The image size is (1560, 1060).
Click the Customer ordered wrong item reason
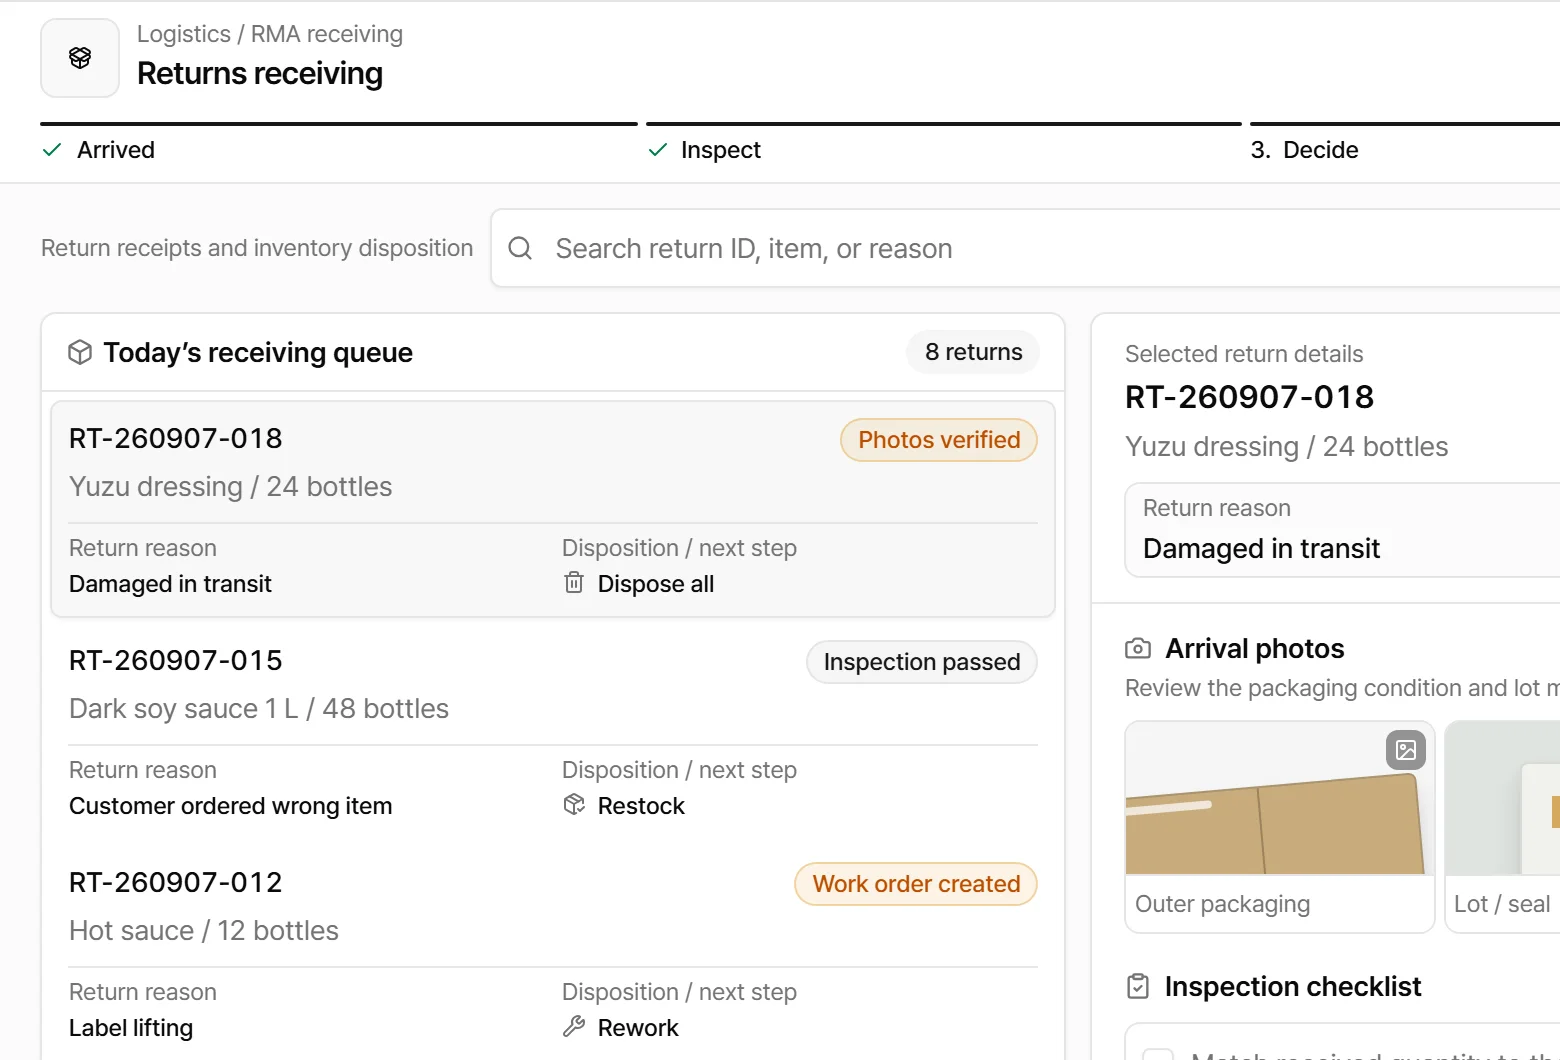tap(230, 806)
